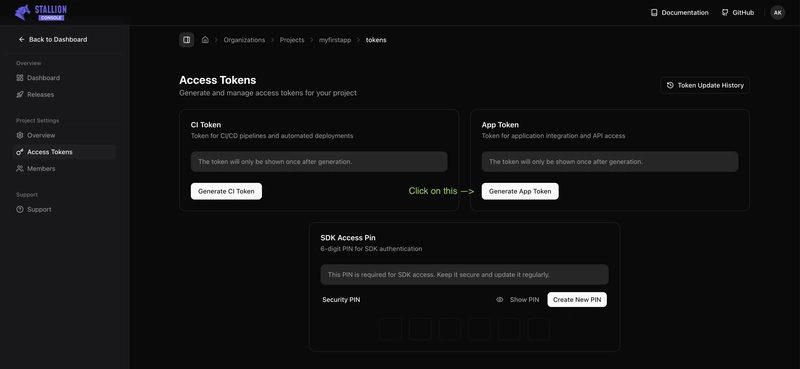Click Organizations in the breadcrumb
Screen dimensions: 800x369
click(x=244, y=40)
